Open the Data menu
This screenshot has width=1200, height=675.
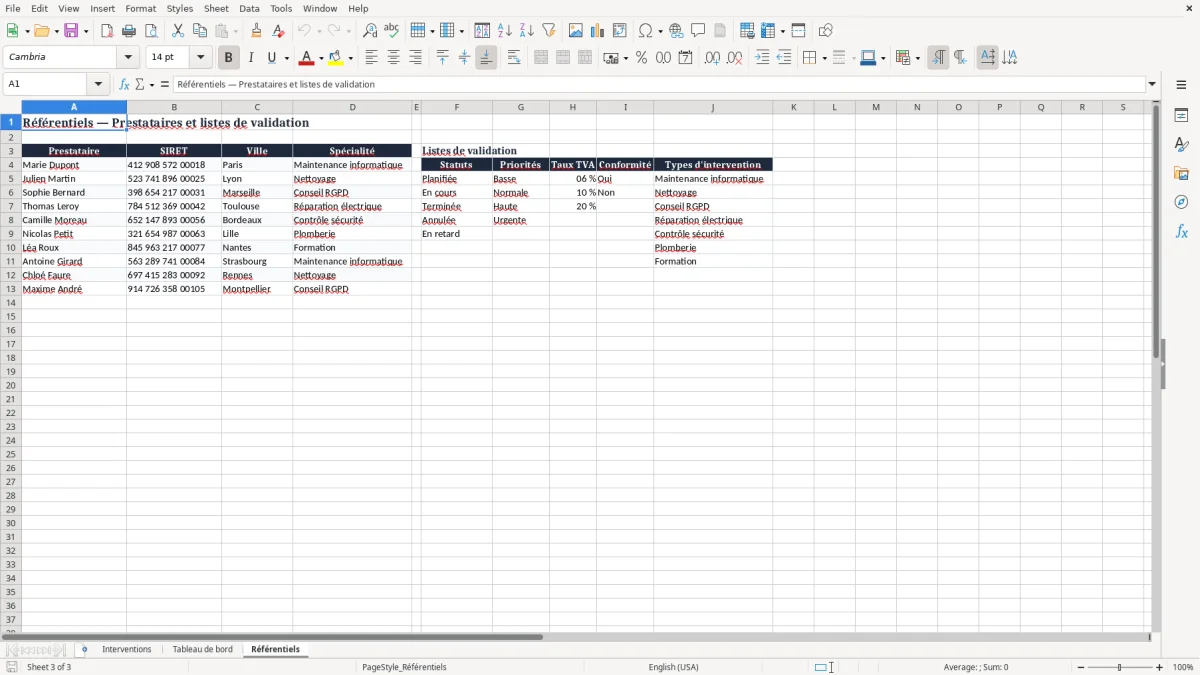[249, 8]
